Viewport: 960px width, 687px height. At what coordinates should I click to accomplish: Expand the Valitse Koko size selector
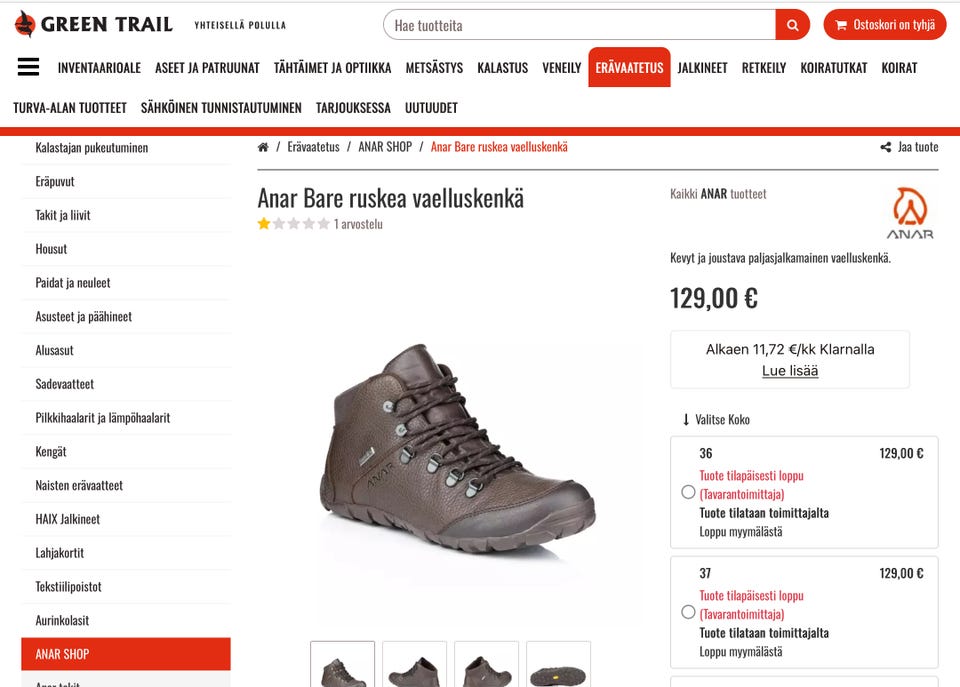pos(716,419)
